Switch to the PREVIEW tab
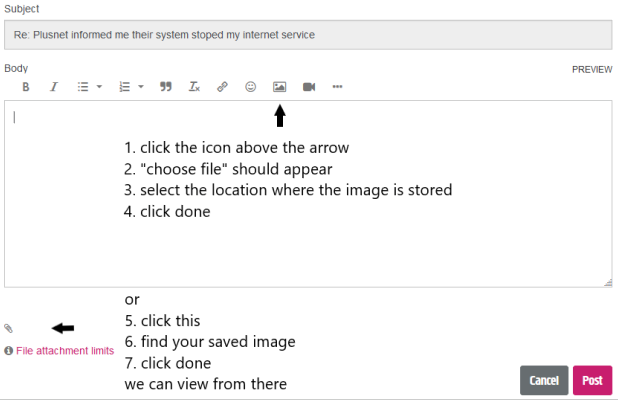This screenshot has width=618, height=400. click(592, 70)
